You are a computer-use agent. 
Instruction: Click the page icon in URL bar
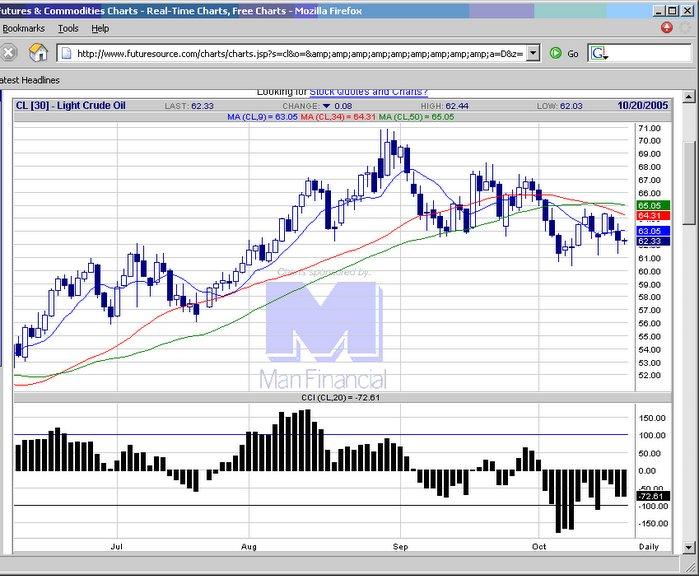point(66,53)
